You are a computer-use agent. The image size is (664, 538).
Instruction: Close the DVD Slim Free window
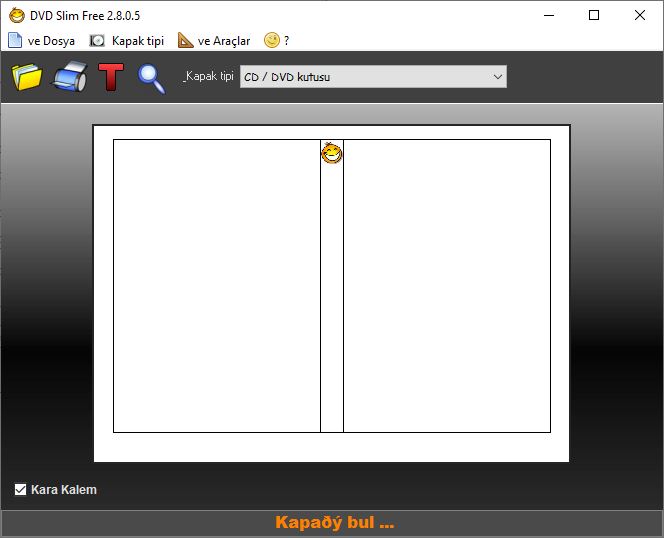(x=640, y=16)
